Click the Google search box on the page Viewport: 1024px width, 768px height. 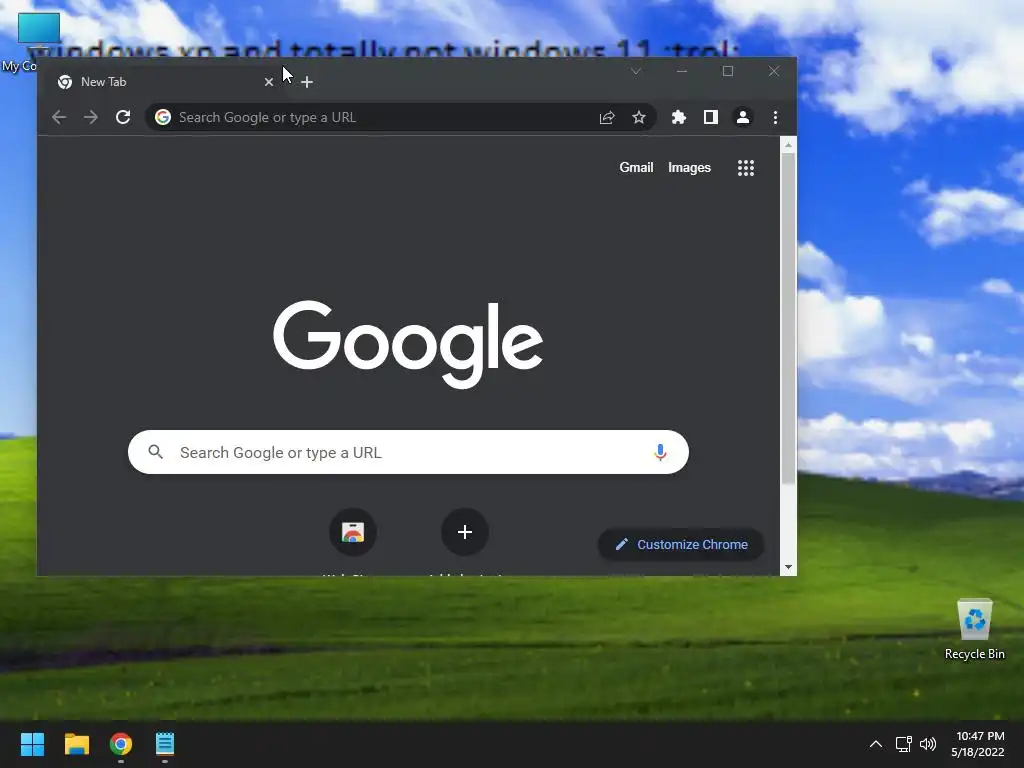pyautogui.click(x=408, y=452)
